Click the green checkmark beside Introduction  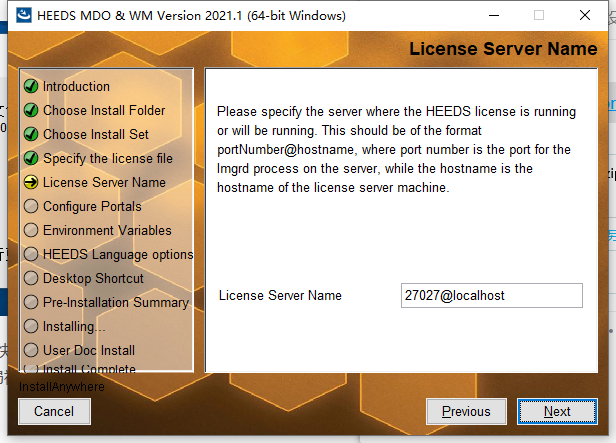coord(31,86)
